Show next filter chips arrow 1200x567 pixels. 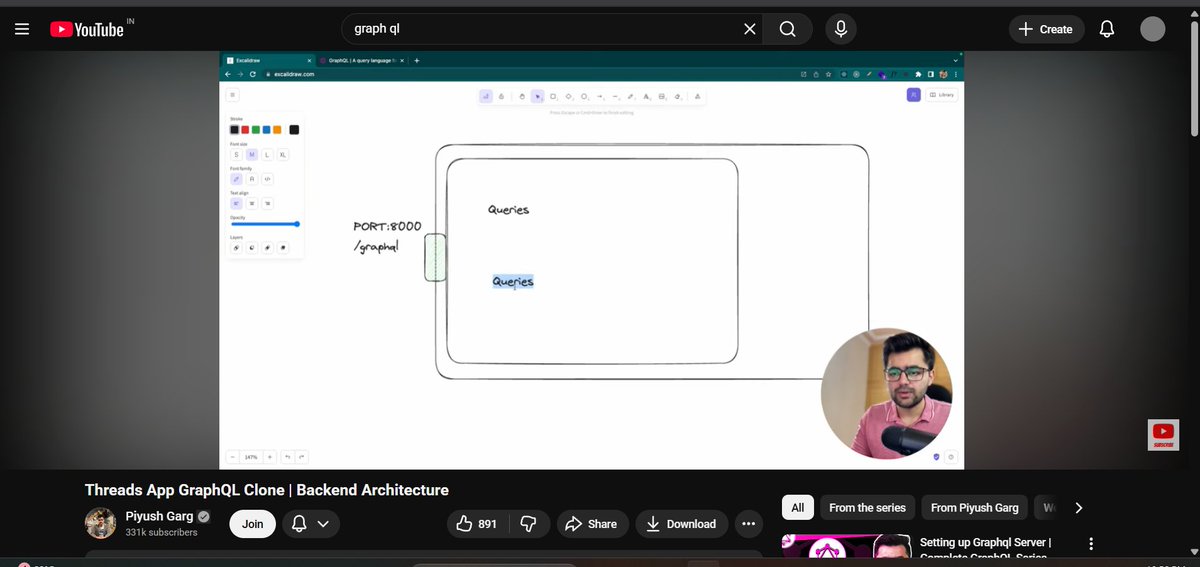click(x=1078, y=508)
